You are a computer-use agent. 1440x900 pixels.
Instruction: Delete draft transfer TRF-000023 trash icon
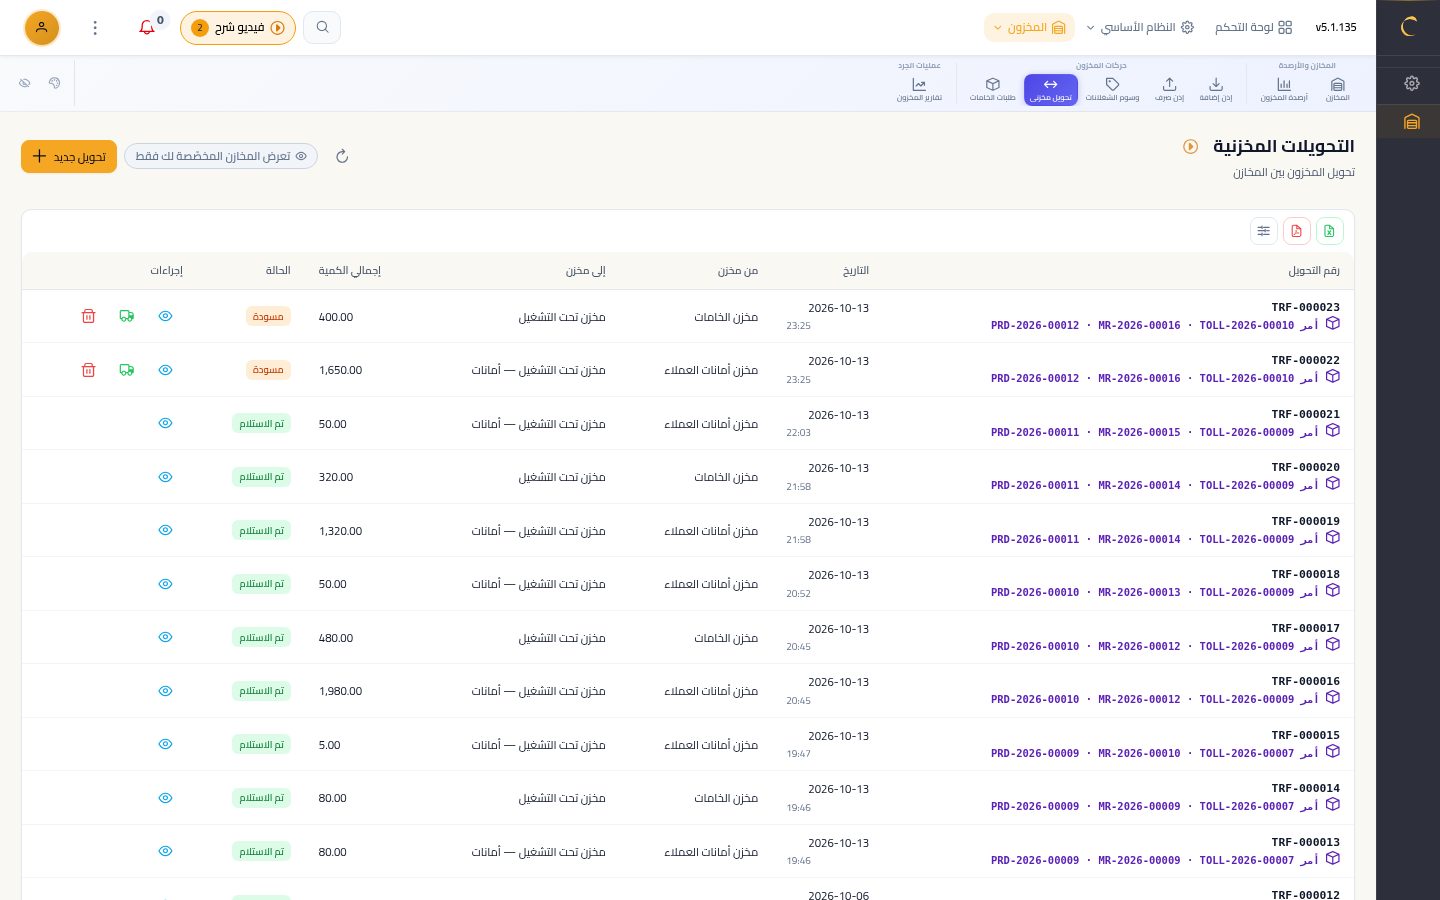pos(88,316)
